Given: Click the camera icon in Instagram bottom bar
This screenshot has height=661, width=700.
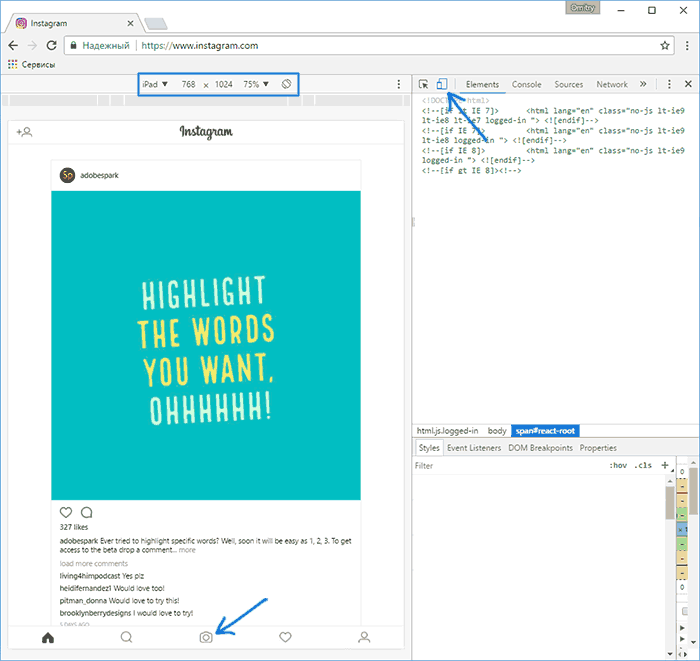Looking at the screenshot, I should tap(205, 637).
